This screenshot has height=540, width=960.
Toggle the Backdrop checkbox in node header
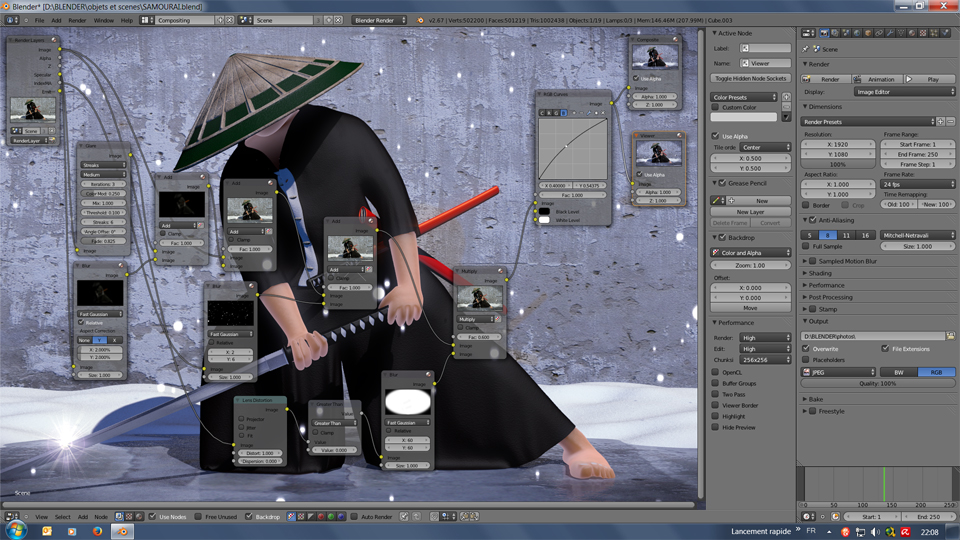click(x=249, y=517)
